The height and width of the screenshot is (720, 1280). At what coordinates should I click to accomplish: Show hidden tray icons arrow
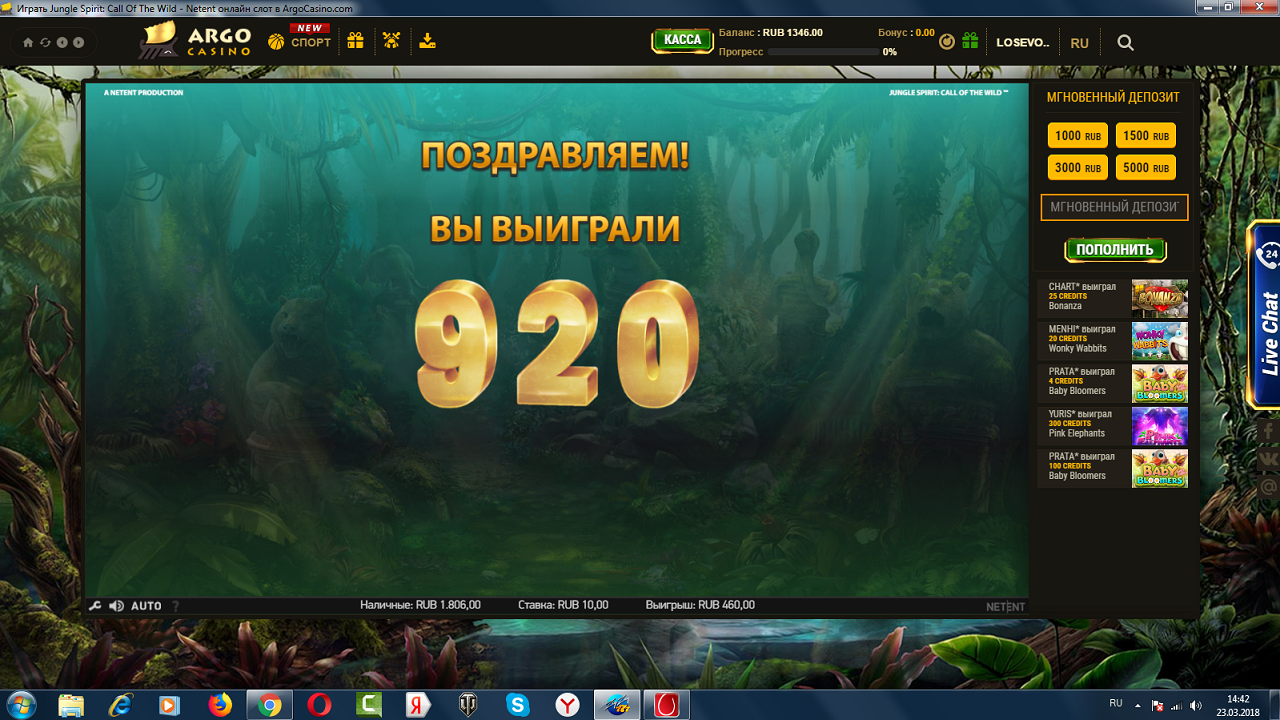[x=1137, y=706]
